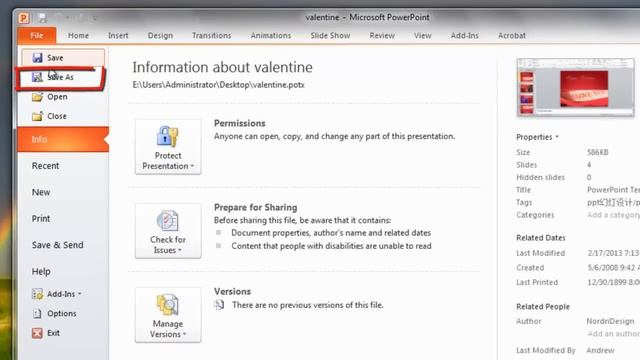Open the Protect Presentation dropdown

pyautogui.click(x=168, y=147)
